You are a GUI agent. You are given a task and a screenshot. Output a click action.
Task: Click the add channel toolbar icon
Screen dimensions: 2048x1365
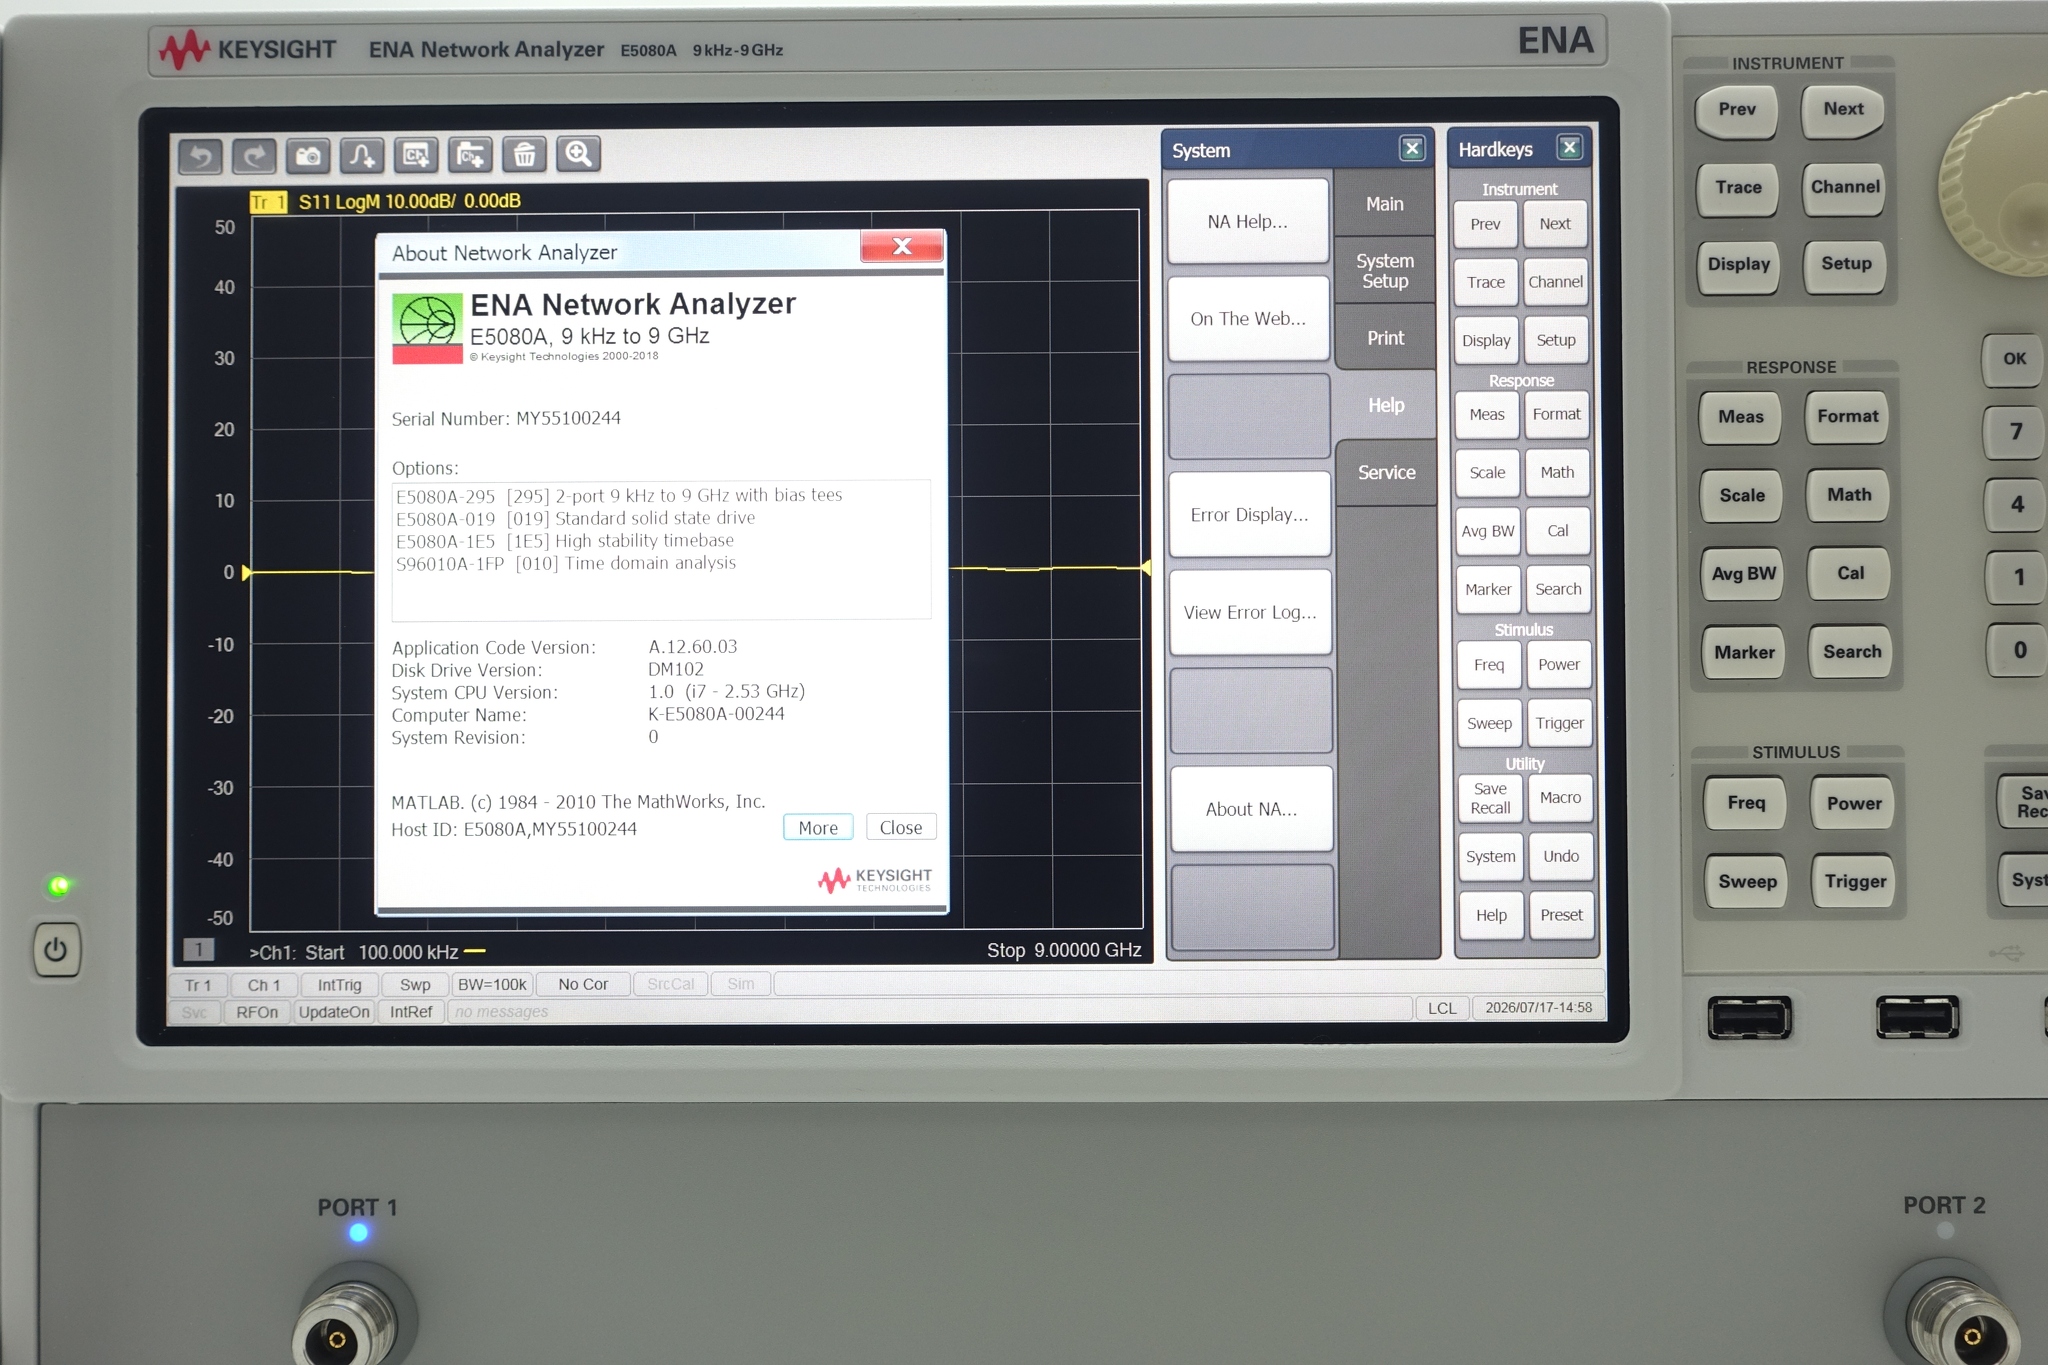point(470,155)
